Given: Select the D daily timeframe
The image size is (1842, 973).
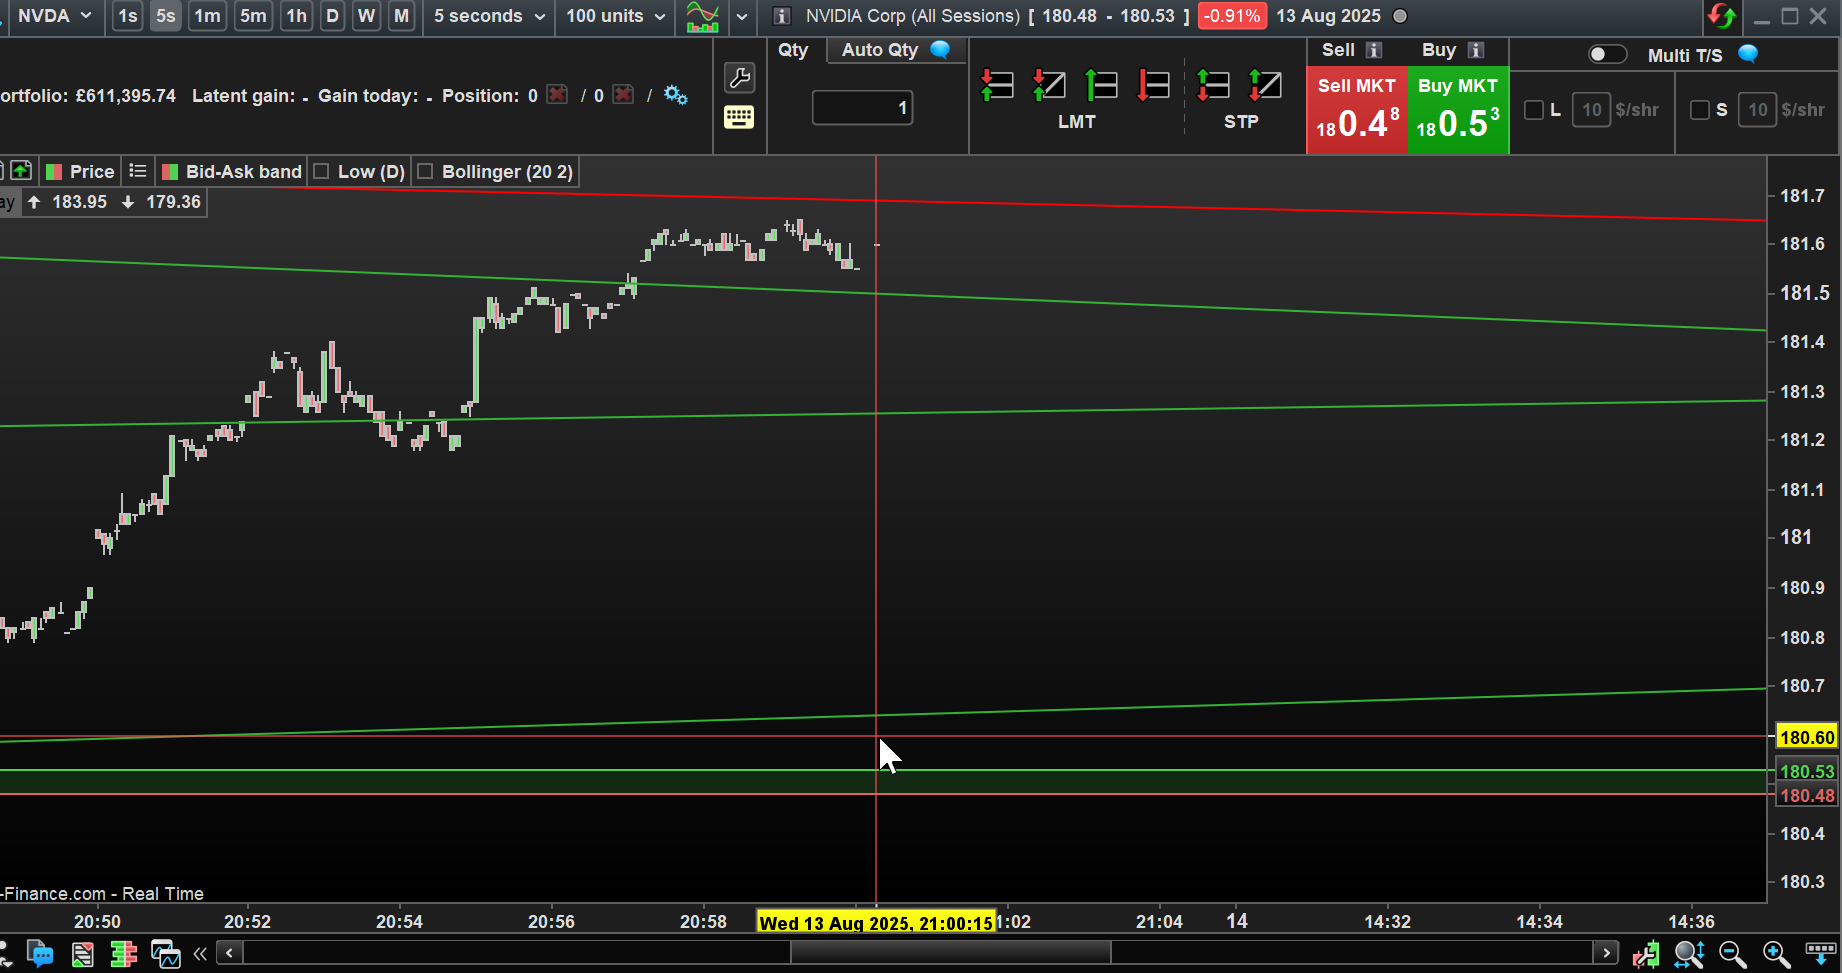Looking at the screenshot, I should coord(333,16).
